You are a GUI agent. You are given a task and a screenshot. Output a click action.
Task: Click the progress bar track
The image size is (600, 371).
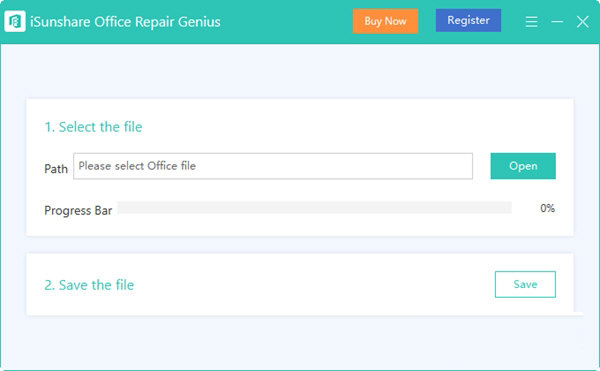[x=315, y=208]
